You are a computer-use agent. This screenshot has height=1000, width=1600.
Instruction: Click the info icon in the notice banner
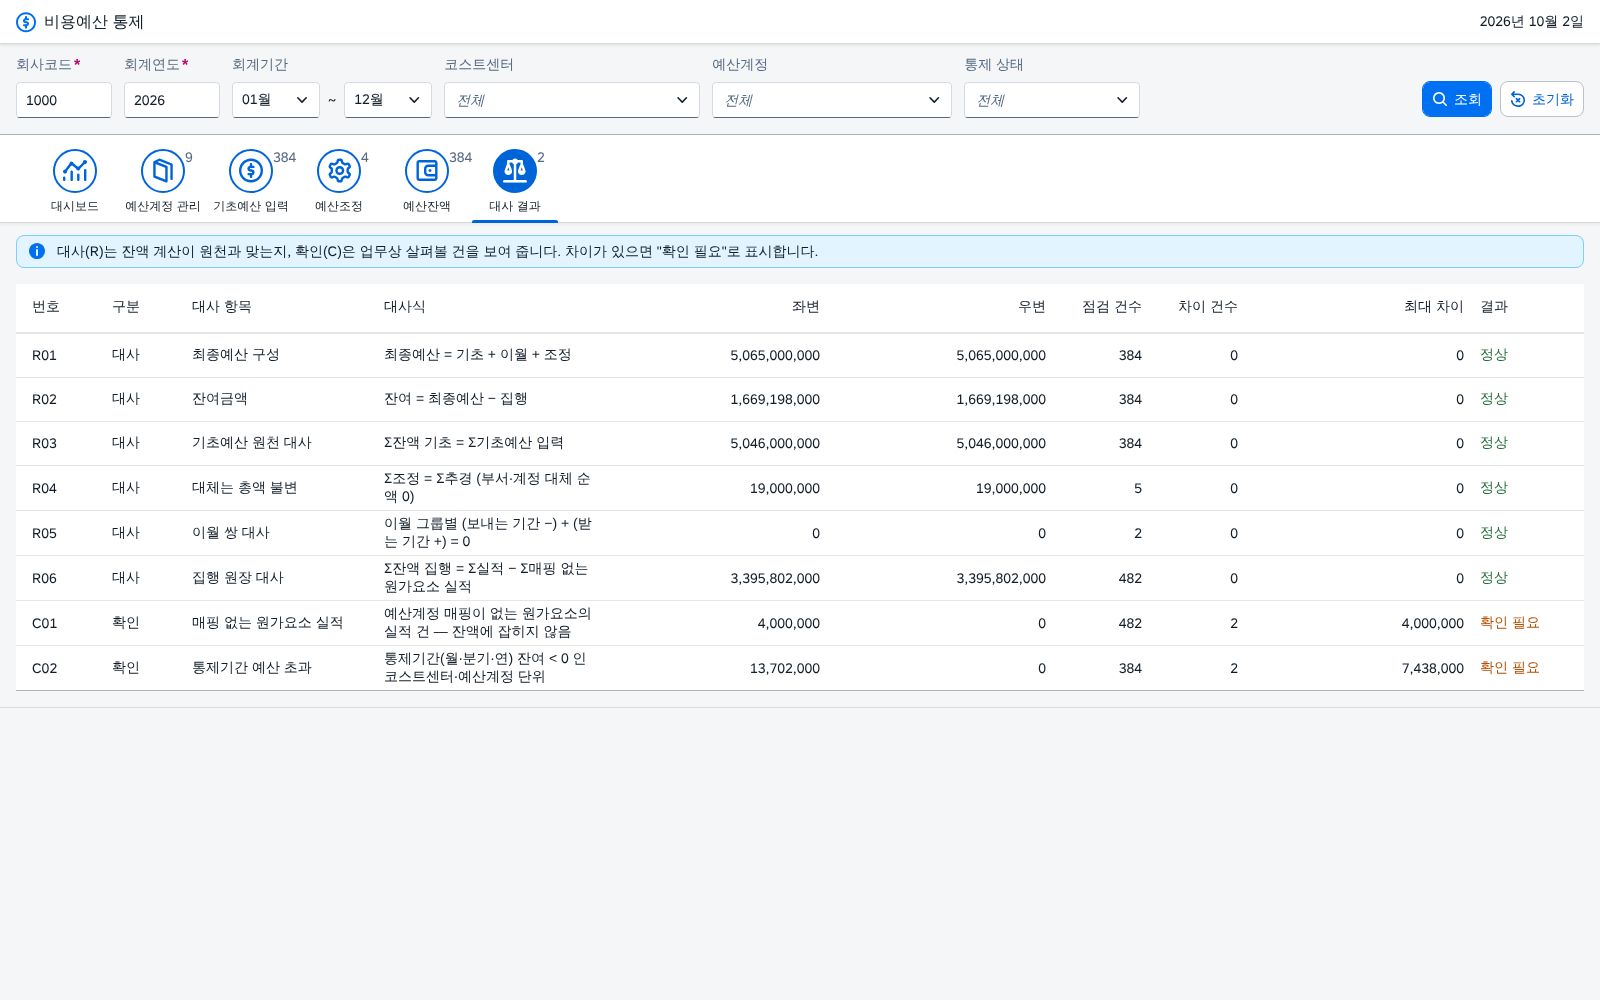tap(37, 251)
